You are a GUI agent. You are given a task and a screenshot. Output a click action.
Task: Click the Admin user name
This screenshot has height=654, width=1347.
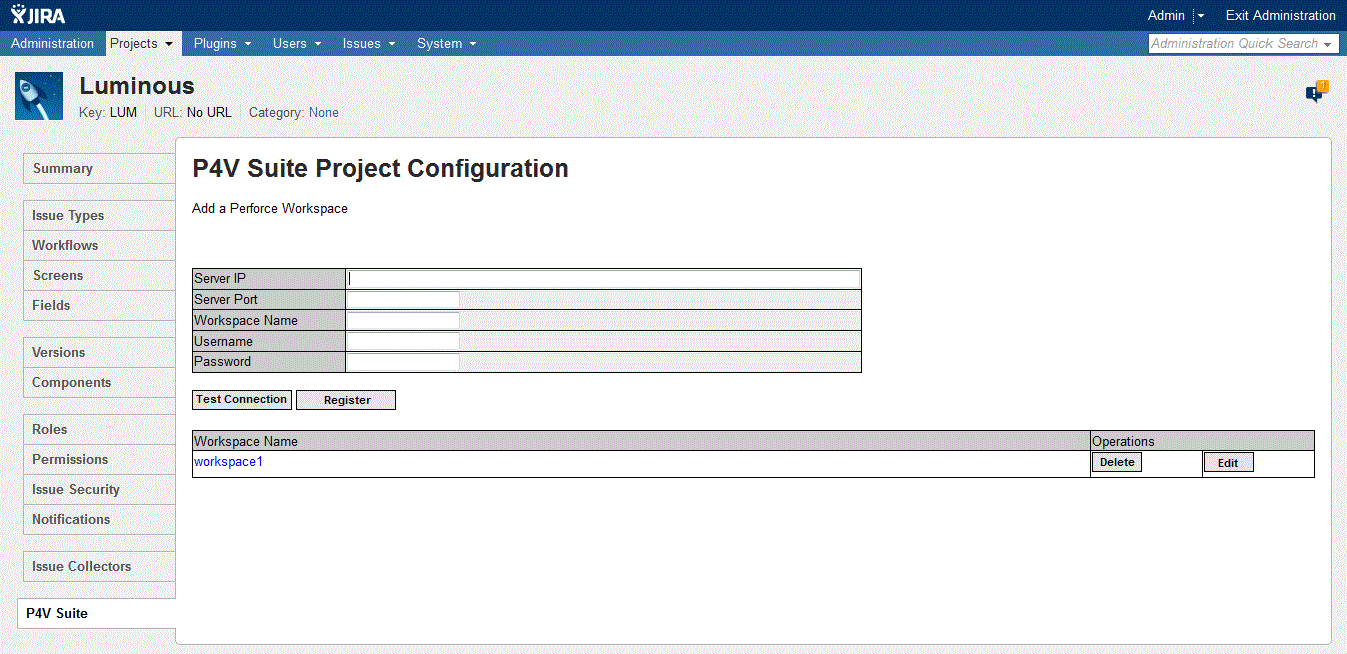tap(1166, 15)
